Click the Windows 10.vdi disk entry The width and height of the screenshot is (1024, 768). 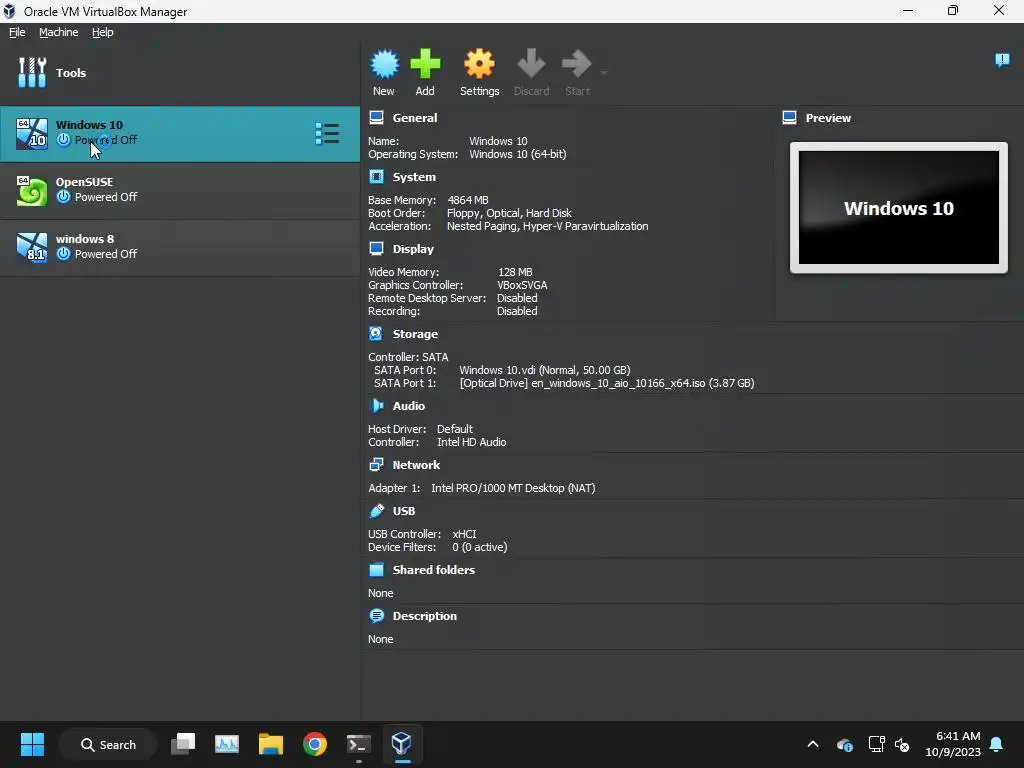click(545, 370)
